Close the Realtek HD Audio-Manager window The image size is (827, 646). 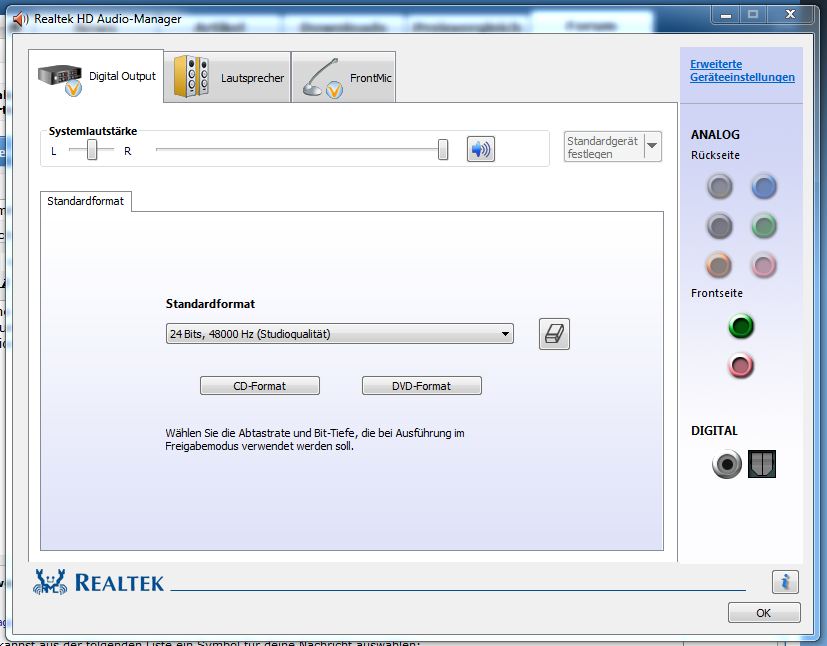(790, 15)
